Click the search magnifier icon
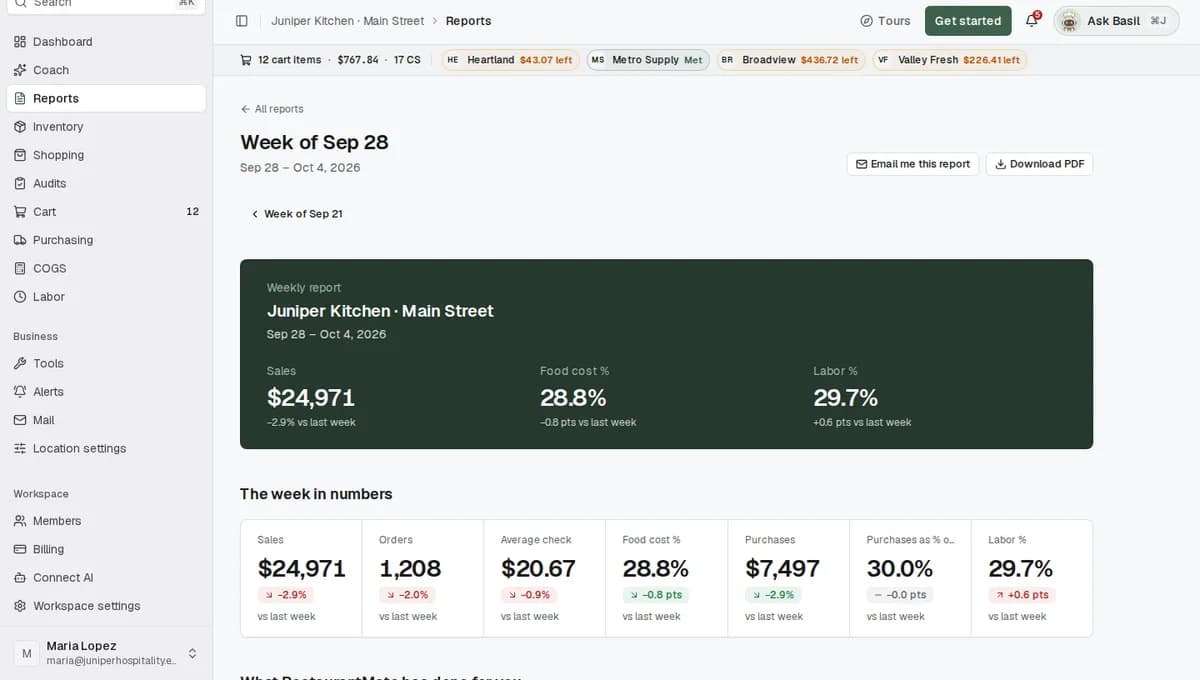Image resolution: width=1200 pixels, height=680 pixels. tap(20, 3)
